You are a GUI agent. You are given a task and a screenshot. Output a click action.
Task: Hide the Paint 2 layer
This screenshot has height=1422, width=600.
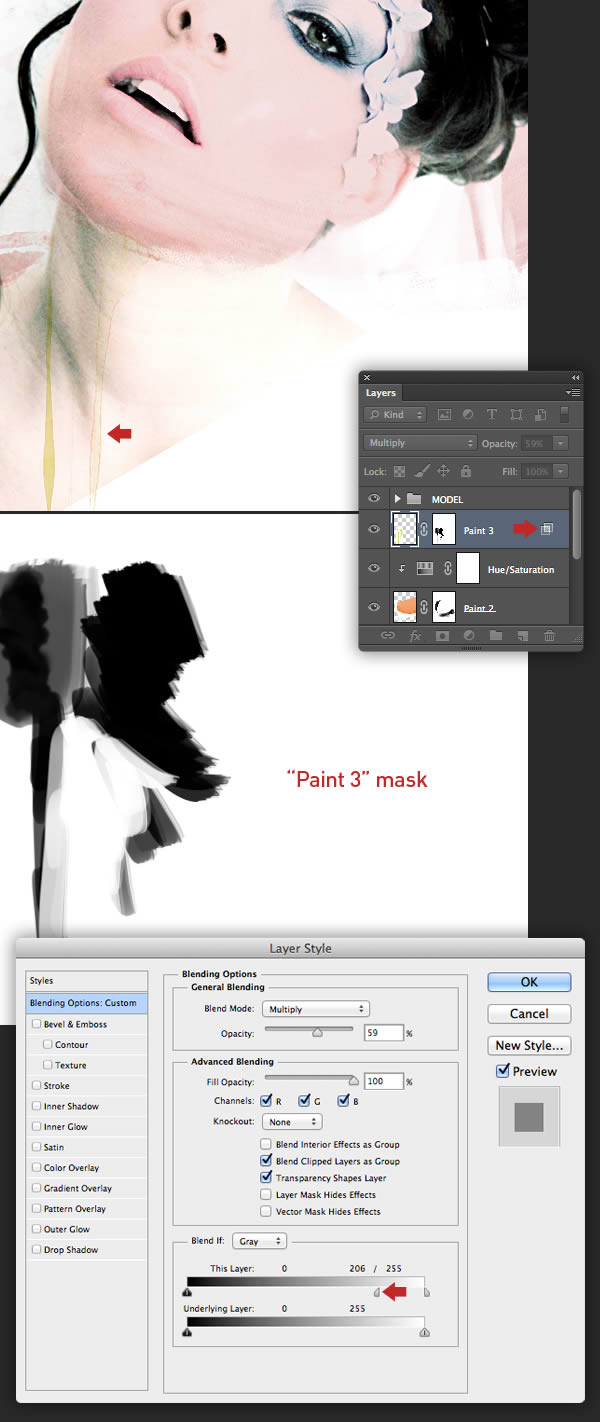374,608
